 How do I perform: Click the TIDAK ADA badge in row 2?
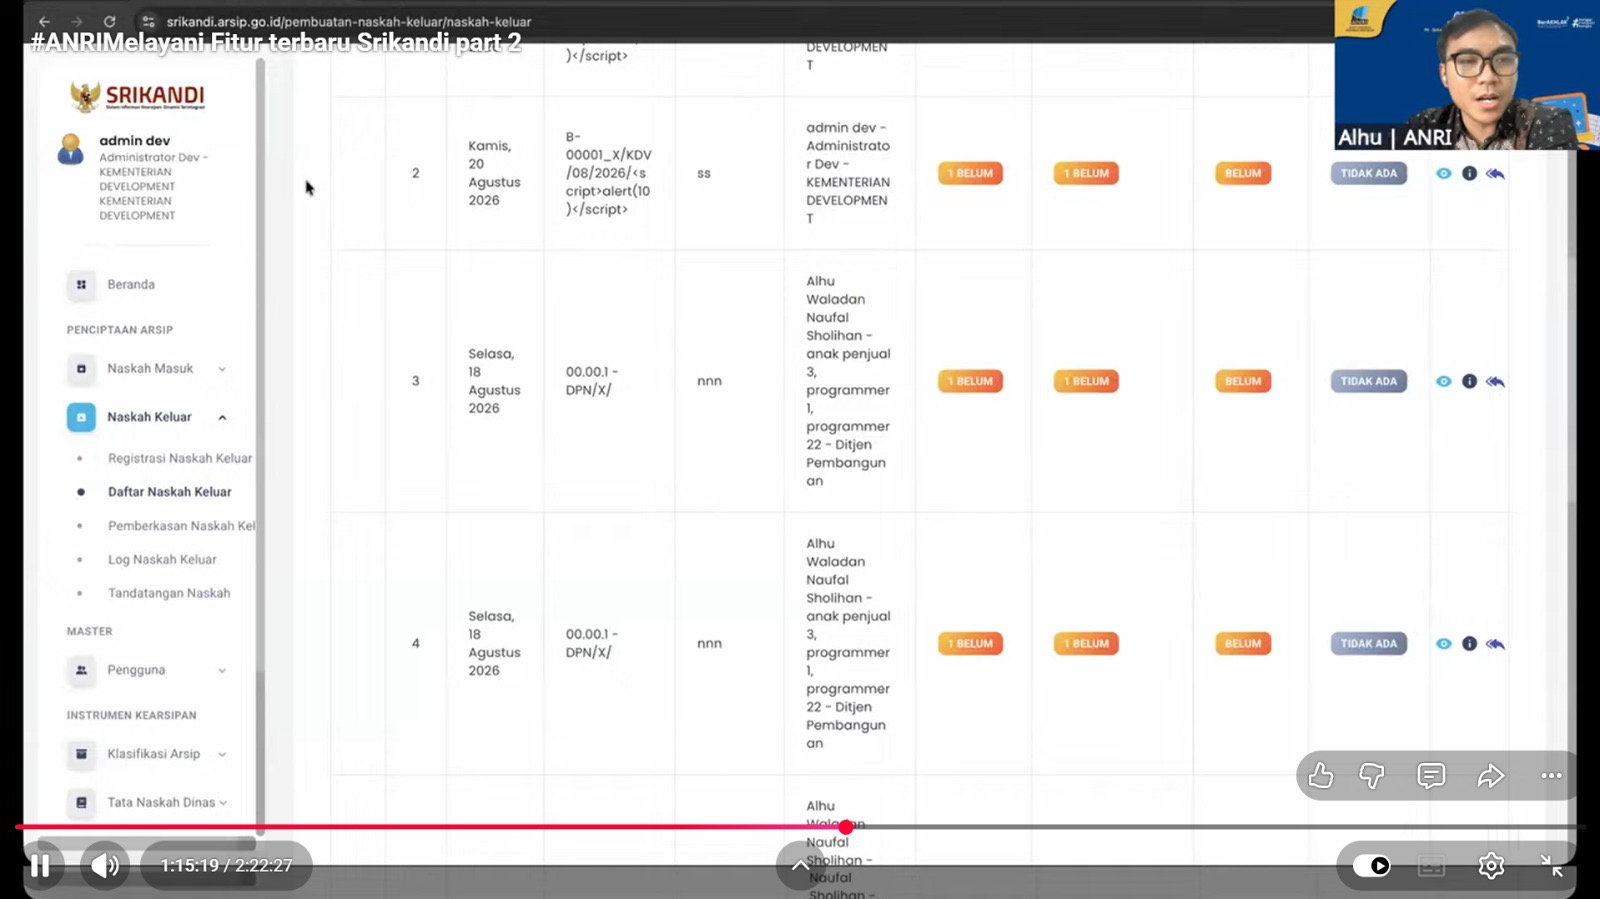tap(1368, 173)
